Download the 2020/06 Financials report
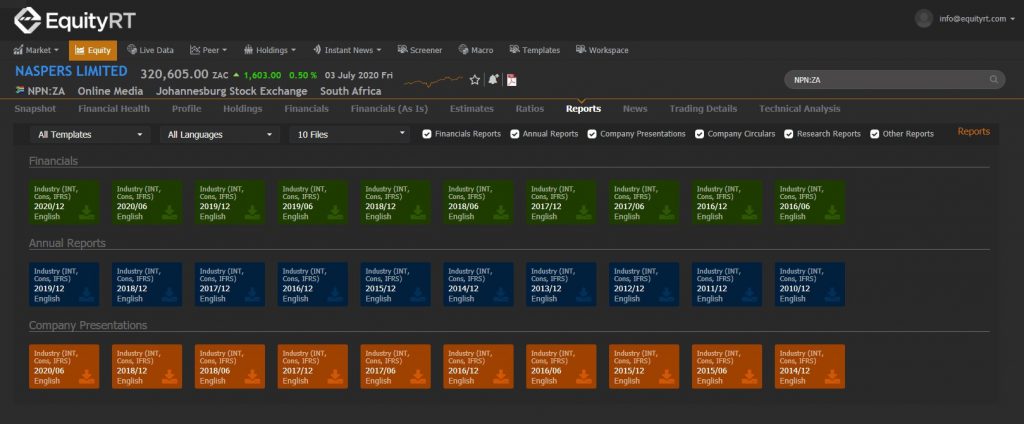The width and height of the screenshot is (1024, 424). (169, 212)
